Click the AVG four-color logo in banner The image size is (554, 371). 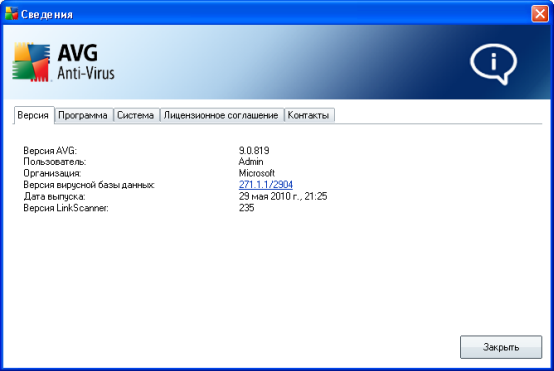tap(31, 62)
